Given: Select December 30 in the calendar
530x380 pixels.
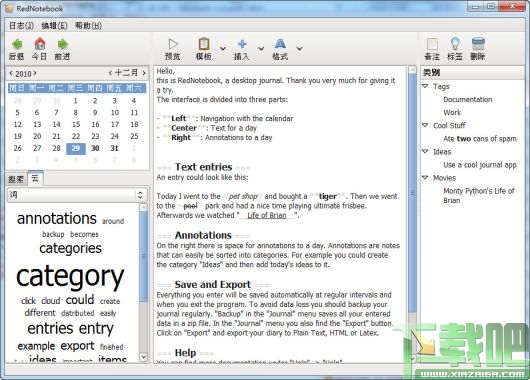Looking at the screenshot, I should pyautogui.click(x=95, y=148).
